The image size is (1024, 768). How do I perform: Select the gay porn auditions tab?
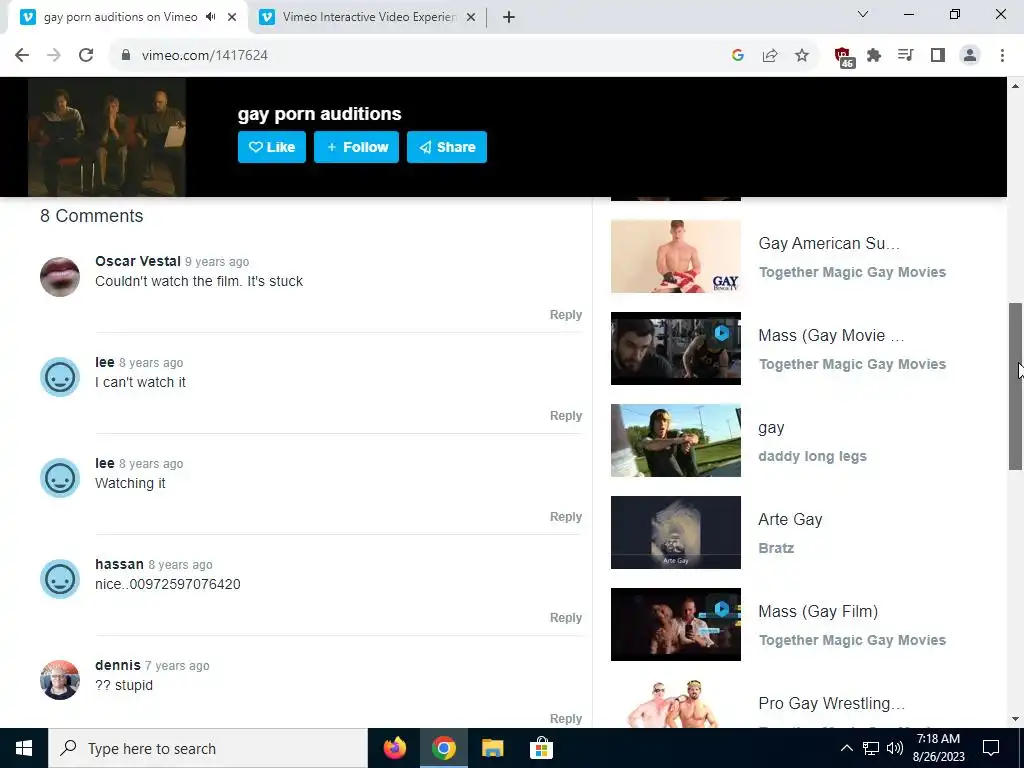pyautogui.click(x=120, y=17)
